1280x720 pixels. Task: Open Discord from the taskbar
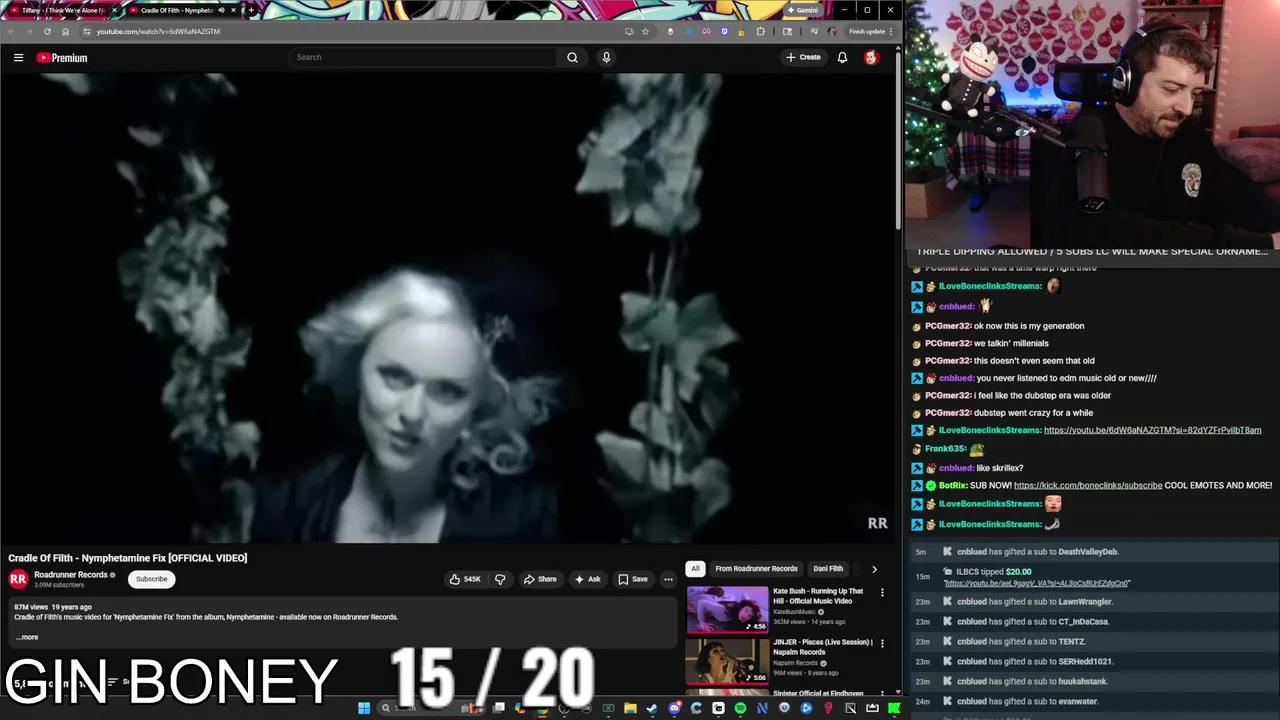pos(675,708)
